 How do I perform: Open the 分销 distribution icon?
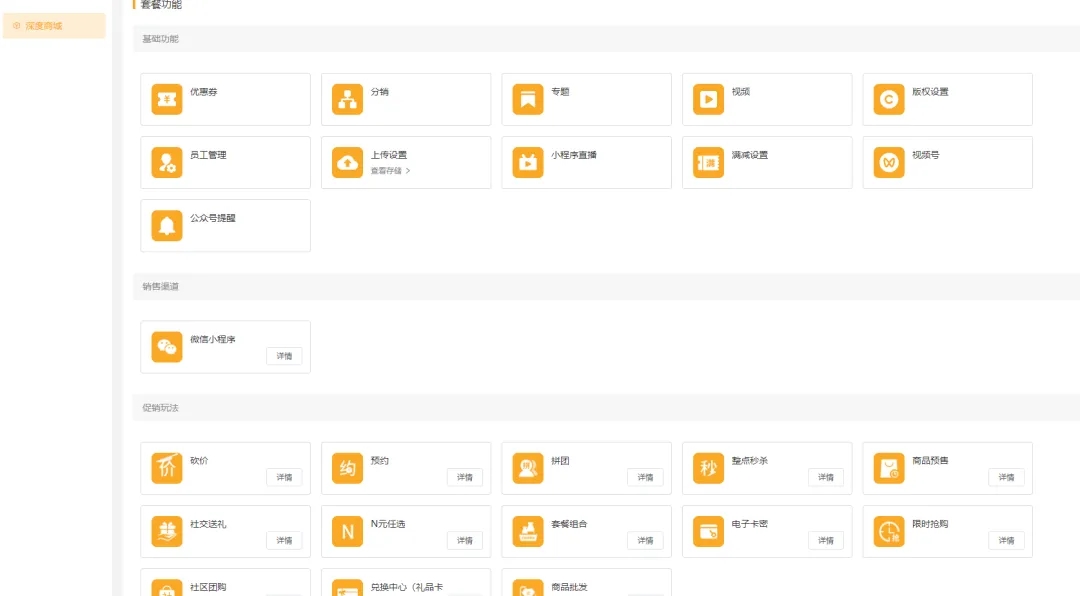tap(347, 99)
